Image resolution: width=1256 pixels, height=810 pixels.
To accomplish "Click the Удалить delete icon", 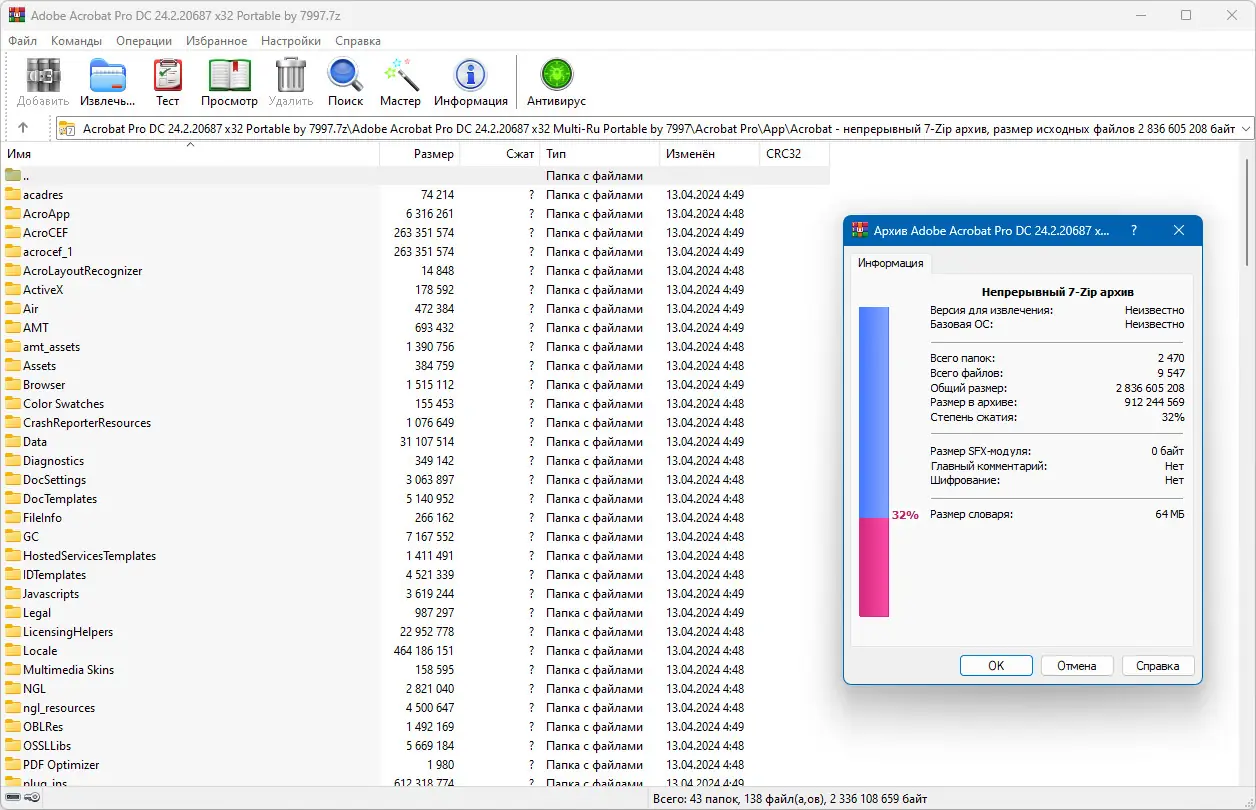I will [290, 75].
